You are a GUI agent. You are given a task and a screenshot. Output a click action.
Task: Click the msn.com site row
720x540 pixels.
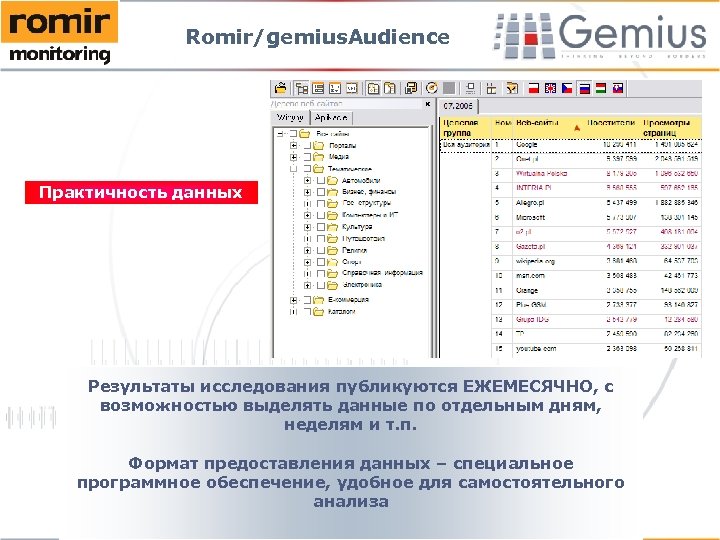(596, 276)
